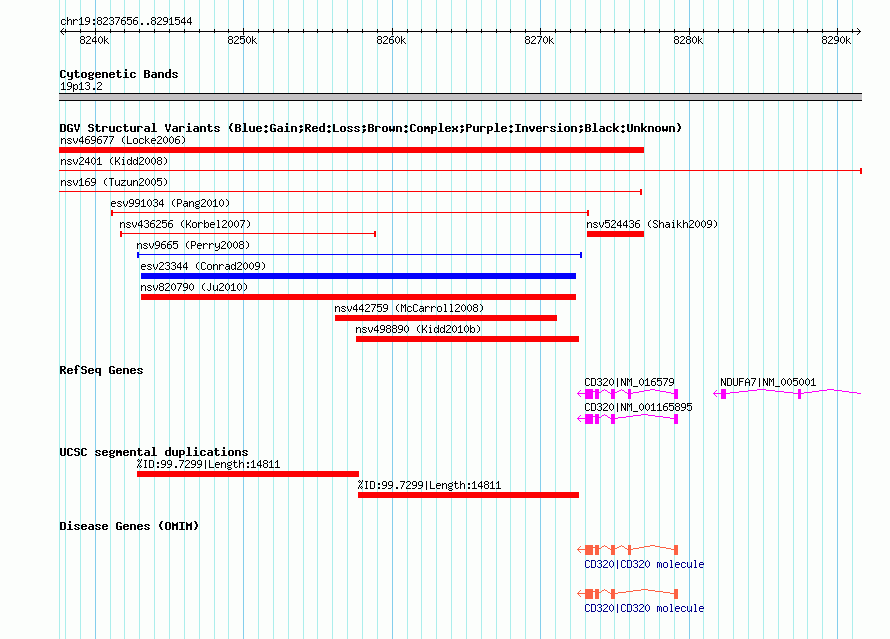Click the 8290k ruler tick label

pyautogui.click(x=836, y=40)
